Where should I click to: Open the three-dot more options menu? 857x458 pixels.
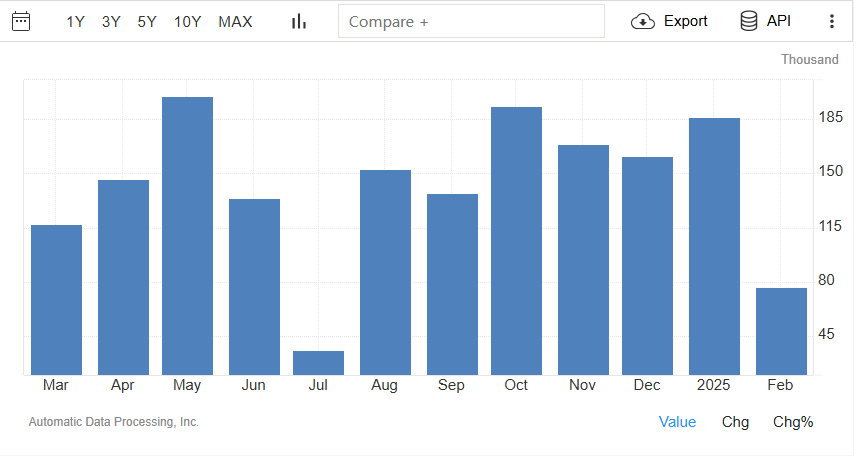coord(831,21)
